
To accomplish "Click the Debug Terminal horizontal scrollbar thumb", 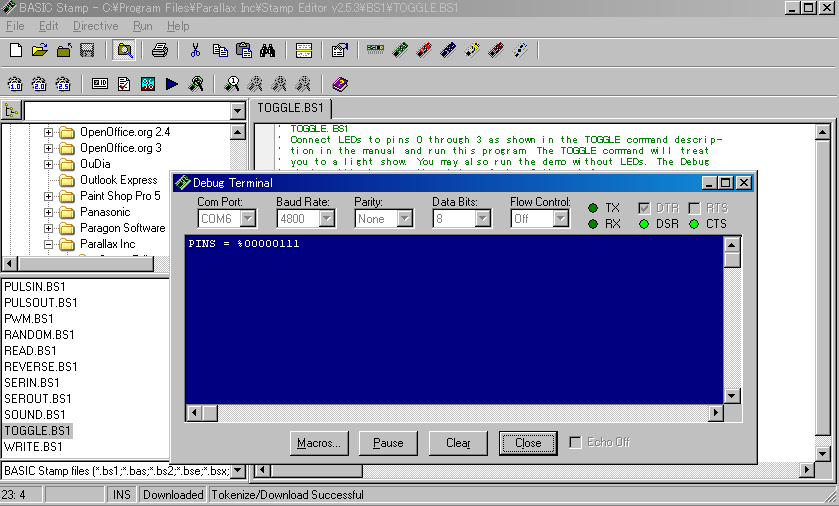I will pyautogui.click(x=210, y=413).
